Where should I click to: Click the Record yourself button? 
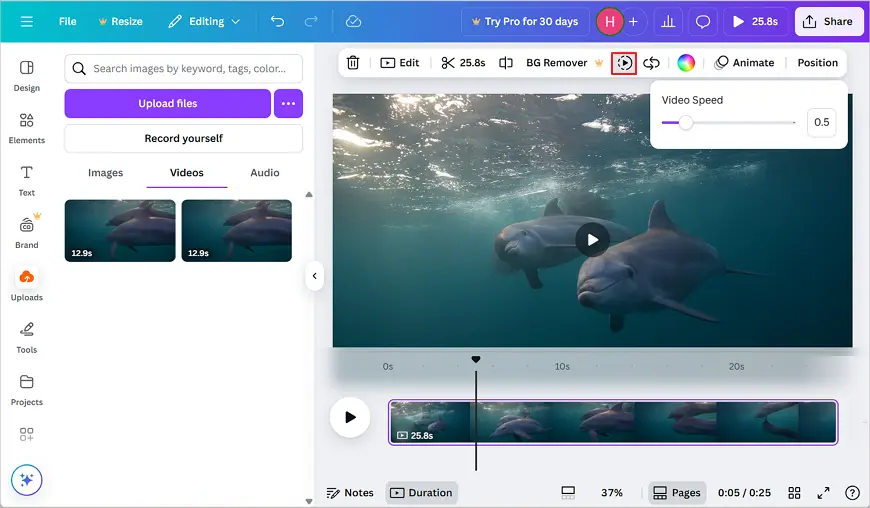pos(184,139)
